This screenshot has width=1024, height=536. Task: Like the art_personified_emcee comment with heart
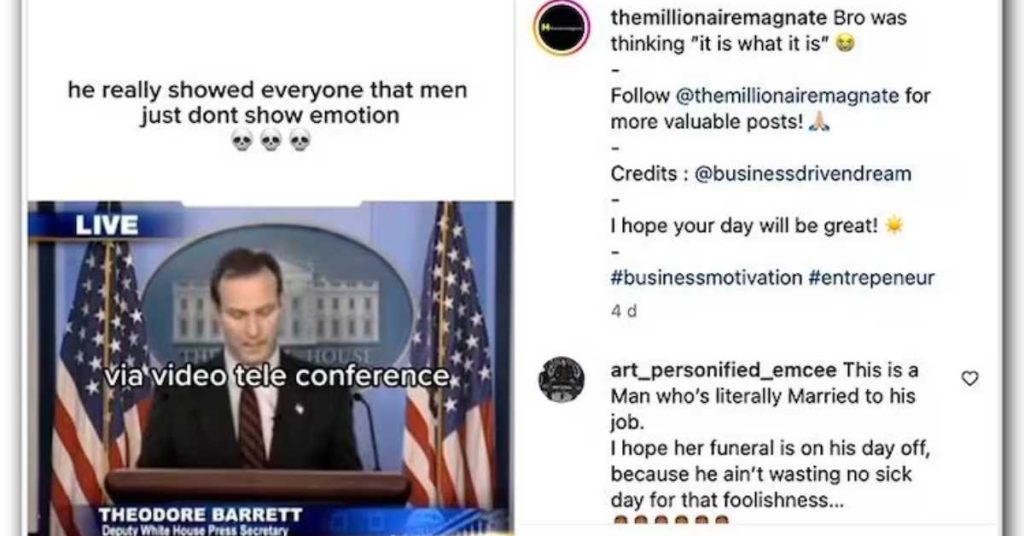pyautogui.click(x=969, y=379)
